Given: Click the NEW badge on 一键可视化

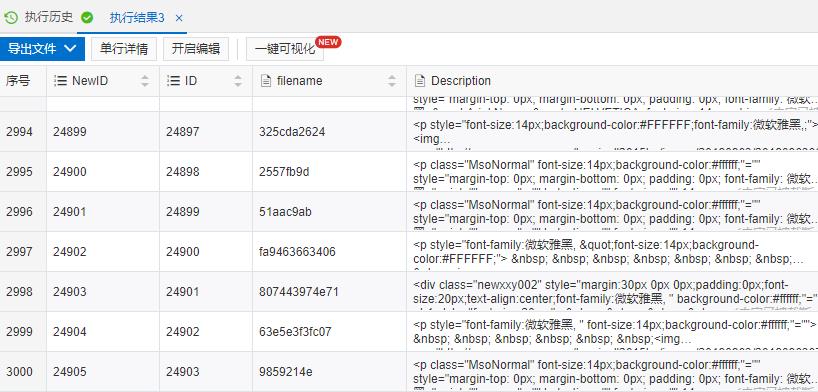Looking at the screenshot, I should click(328, 42).
